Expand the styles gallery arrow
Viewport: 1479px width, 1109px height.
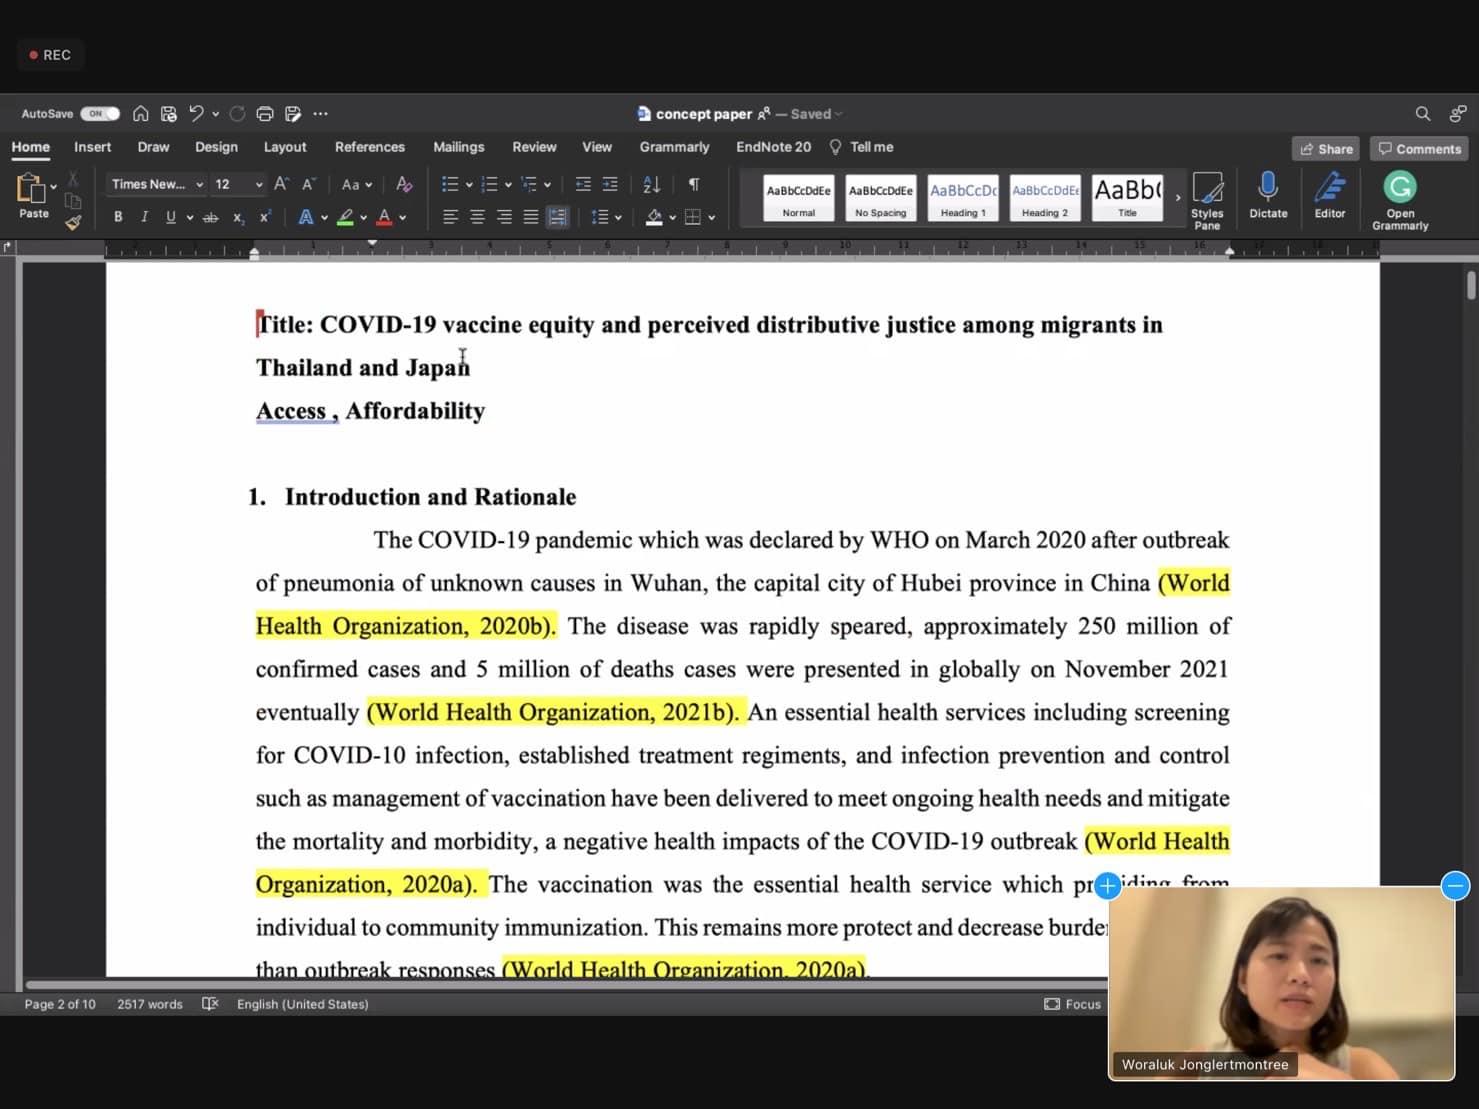1177,197
